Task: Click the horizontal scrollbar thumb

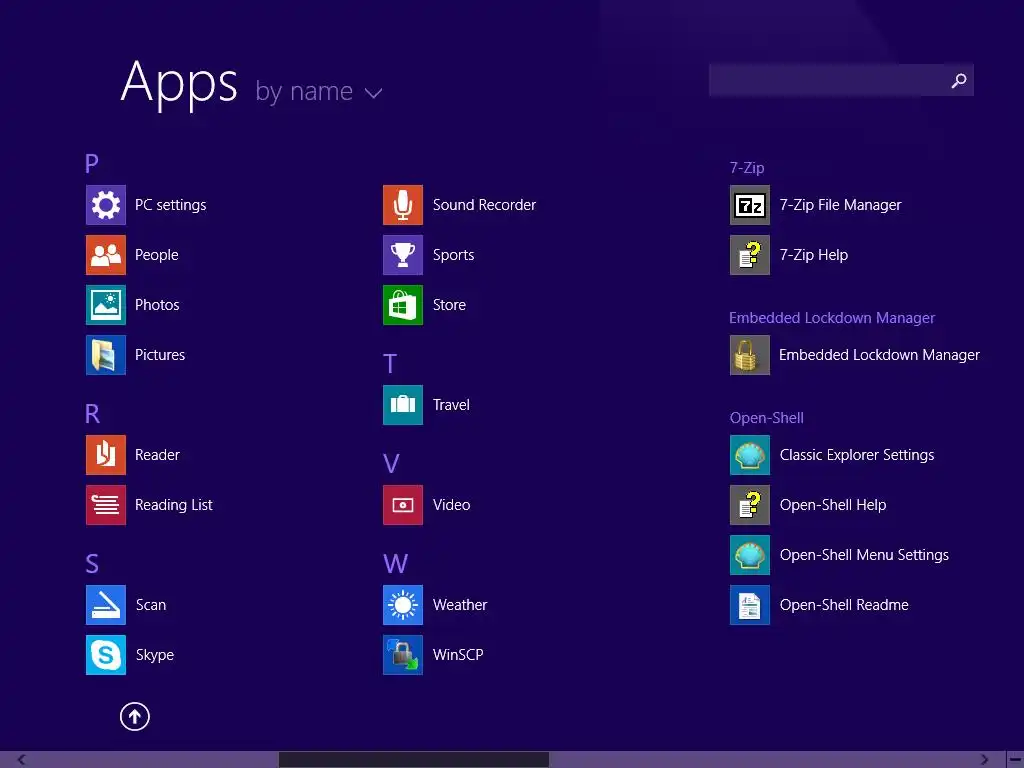Action: (x=413, y=760)
